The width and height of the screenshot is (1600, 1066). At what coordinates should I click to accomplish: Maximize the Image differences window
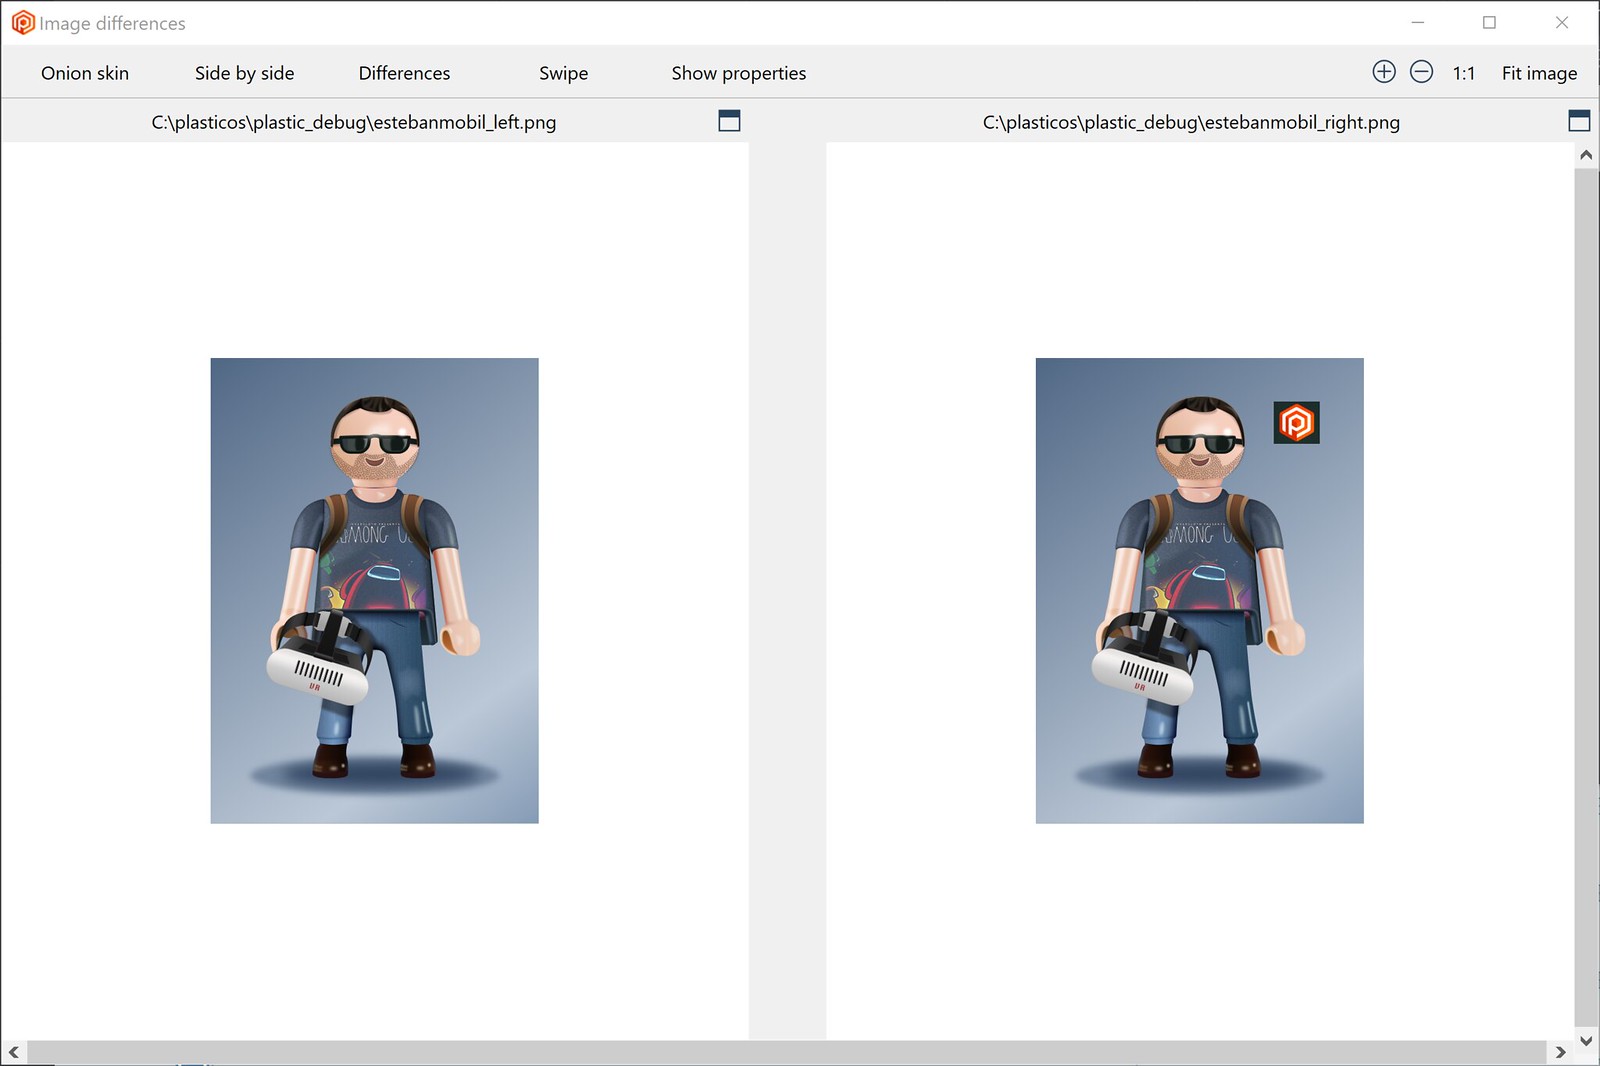point(1489,23)
